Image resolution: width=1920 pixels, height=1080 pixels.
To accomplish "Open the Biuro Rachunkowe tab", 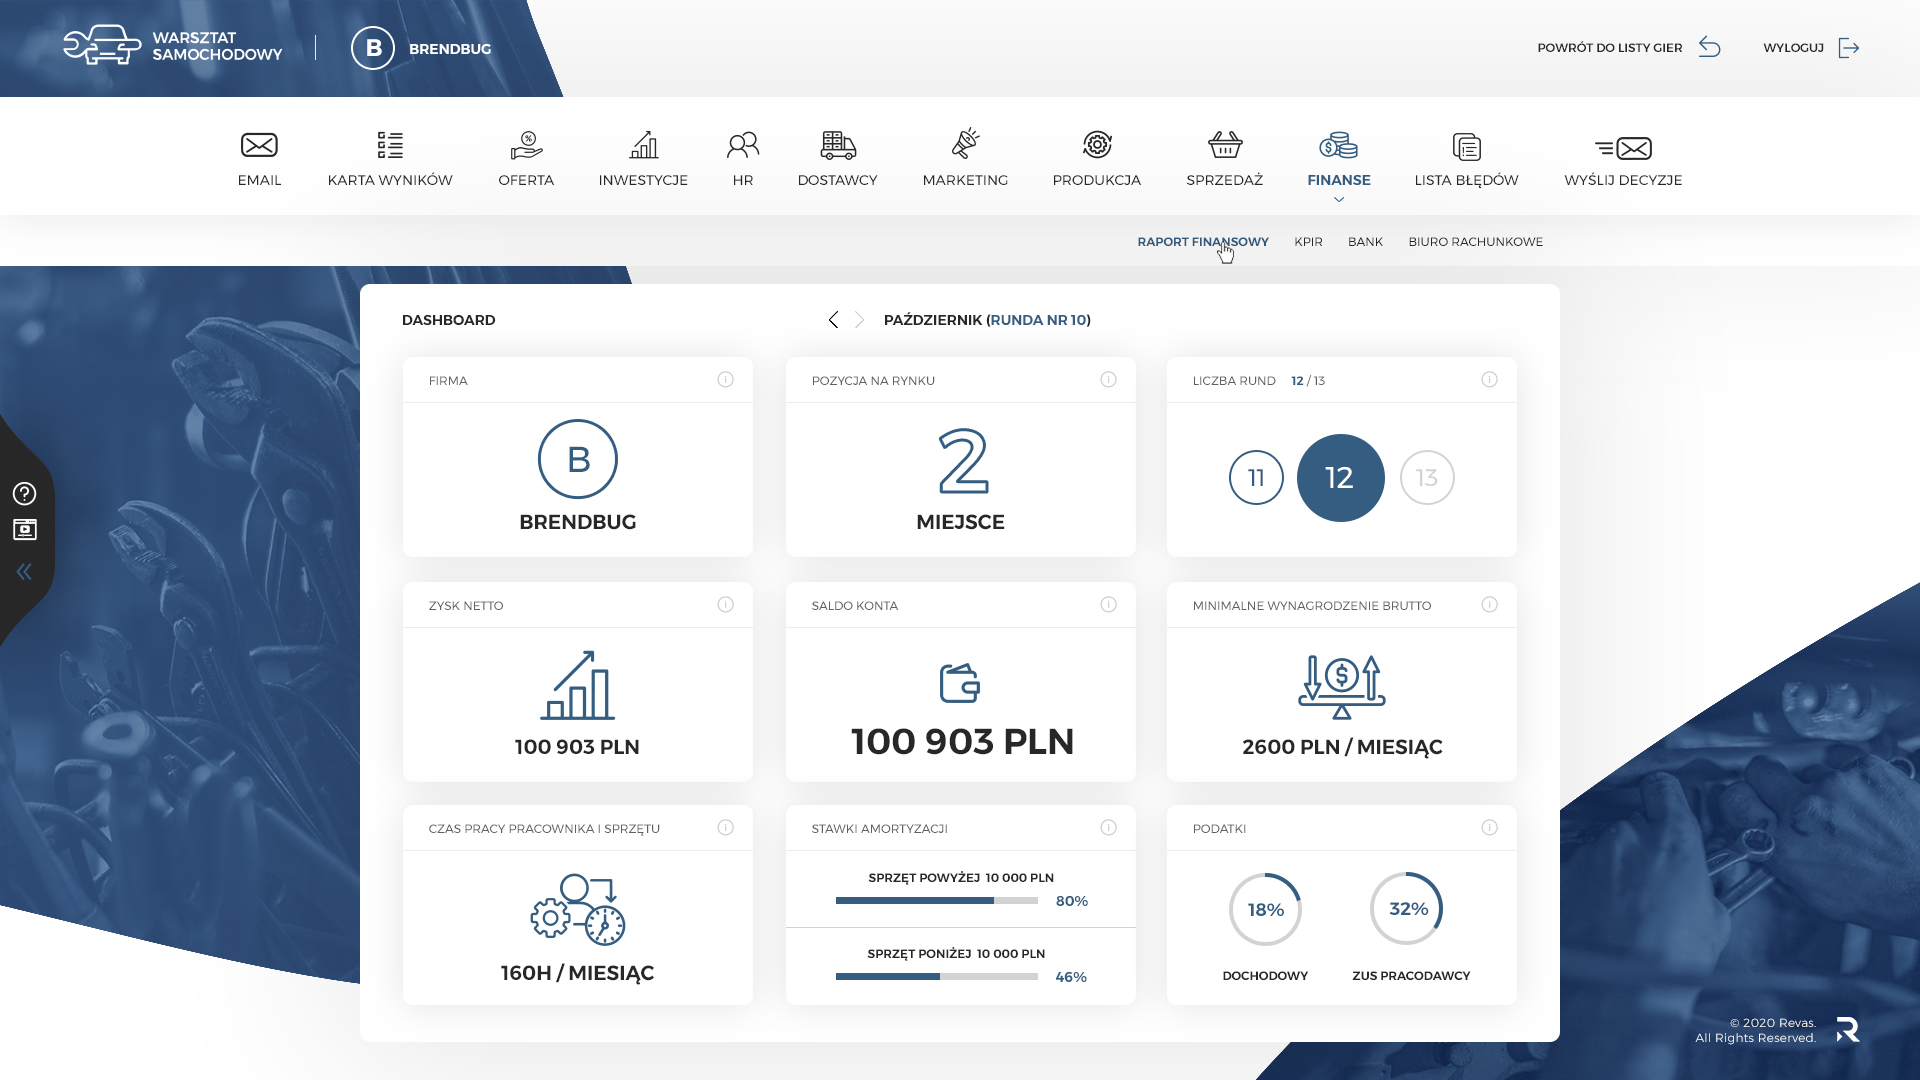I will click(x=1475, y=242).
